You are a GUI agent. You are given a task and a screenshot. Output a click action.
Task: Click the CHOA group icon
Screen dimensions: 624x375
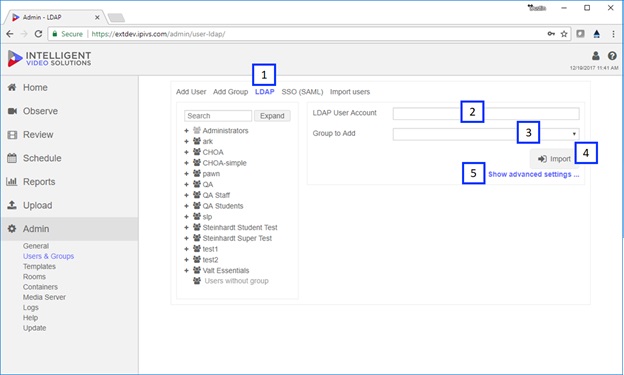[197, 152]
